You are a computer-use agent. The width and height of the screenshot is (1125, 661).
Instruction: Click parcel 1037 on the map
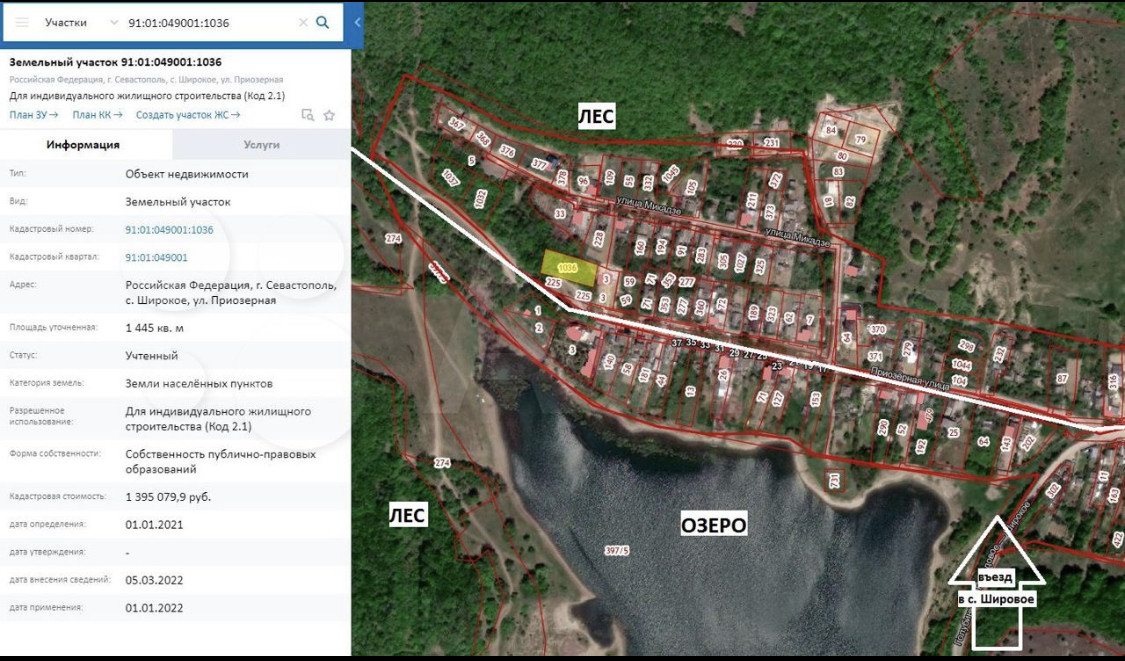tap(450, 177)
